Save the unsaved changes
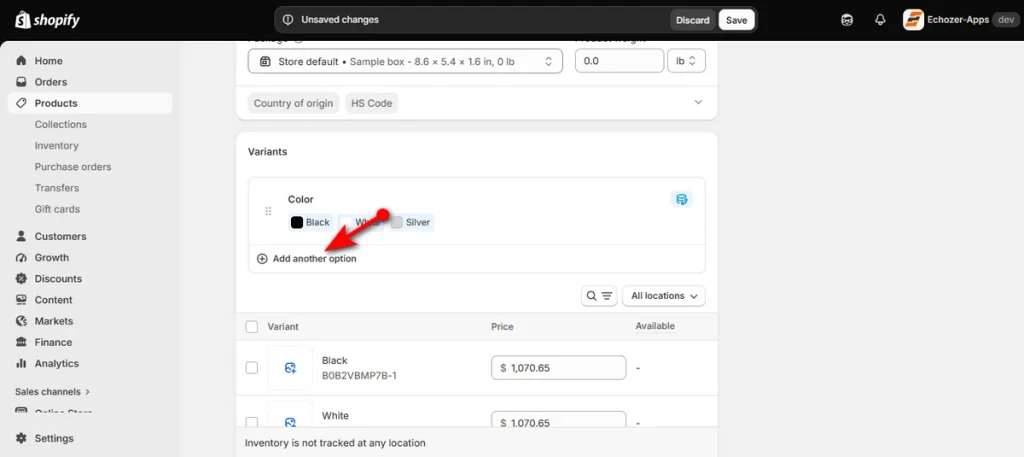Image resolution: width=1024 pixels, height=457 pixels. [736, 20]
